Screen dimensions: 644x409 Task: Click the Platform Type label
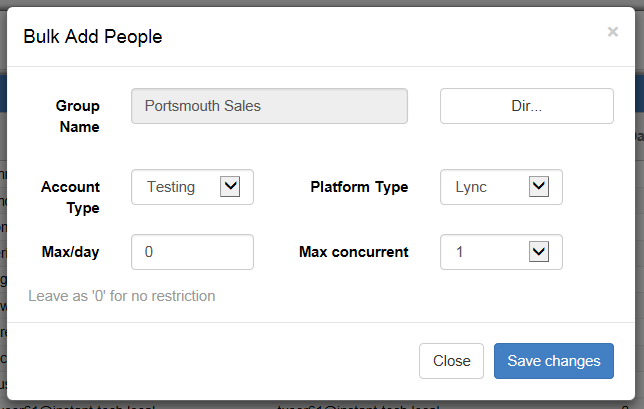(359, 187)
